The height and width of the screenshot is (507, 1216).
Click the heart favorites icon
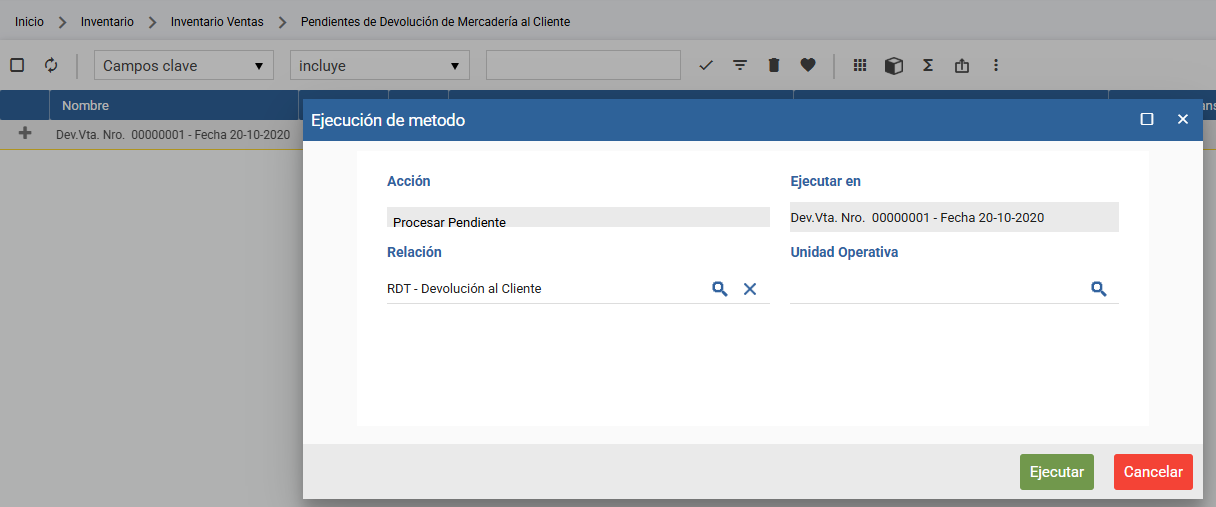click(x=808, y=65)
